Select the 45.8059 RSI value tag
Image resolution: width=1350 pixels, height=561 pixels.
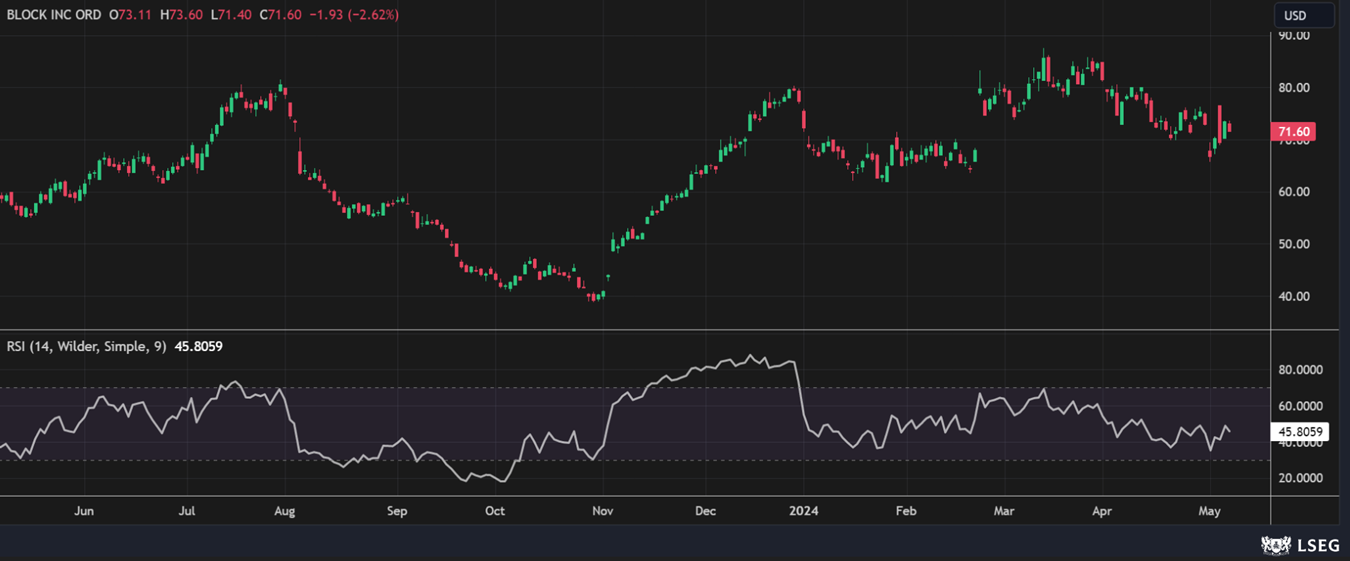coord(1298,432)
